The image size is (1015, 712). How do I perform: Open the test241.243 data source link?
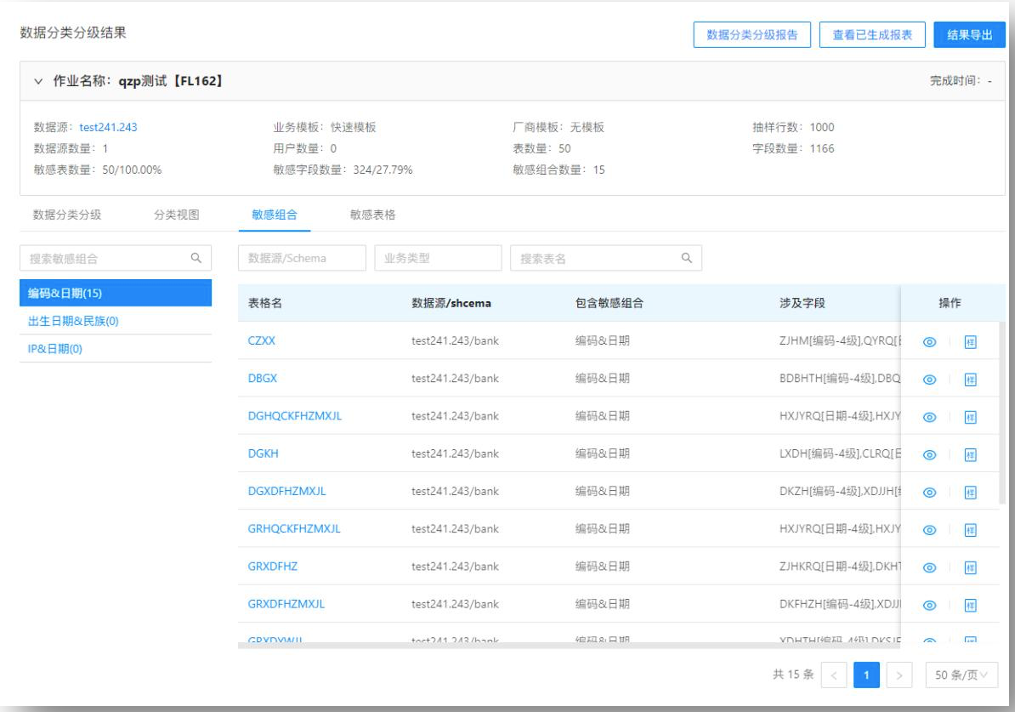106,127
